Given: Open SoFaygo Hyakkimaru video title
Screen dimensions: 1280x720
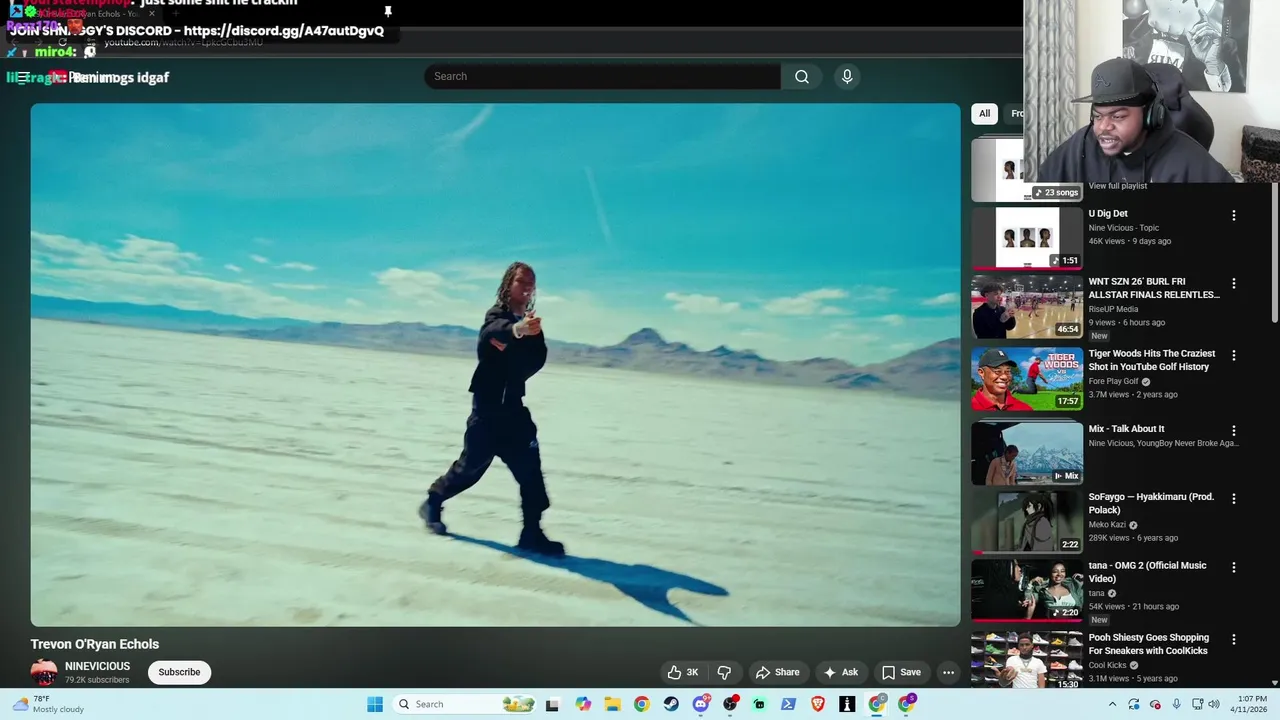Looking at the screenshot, I should pos(1151,503).
